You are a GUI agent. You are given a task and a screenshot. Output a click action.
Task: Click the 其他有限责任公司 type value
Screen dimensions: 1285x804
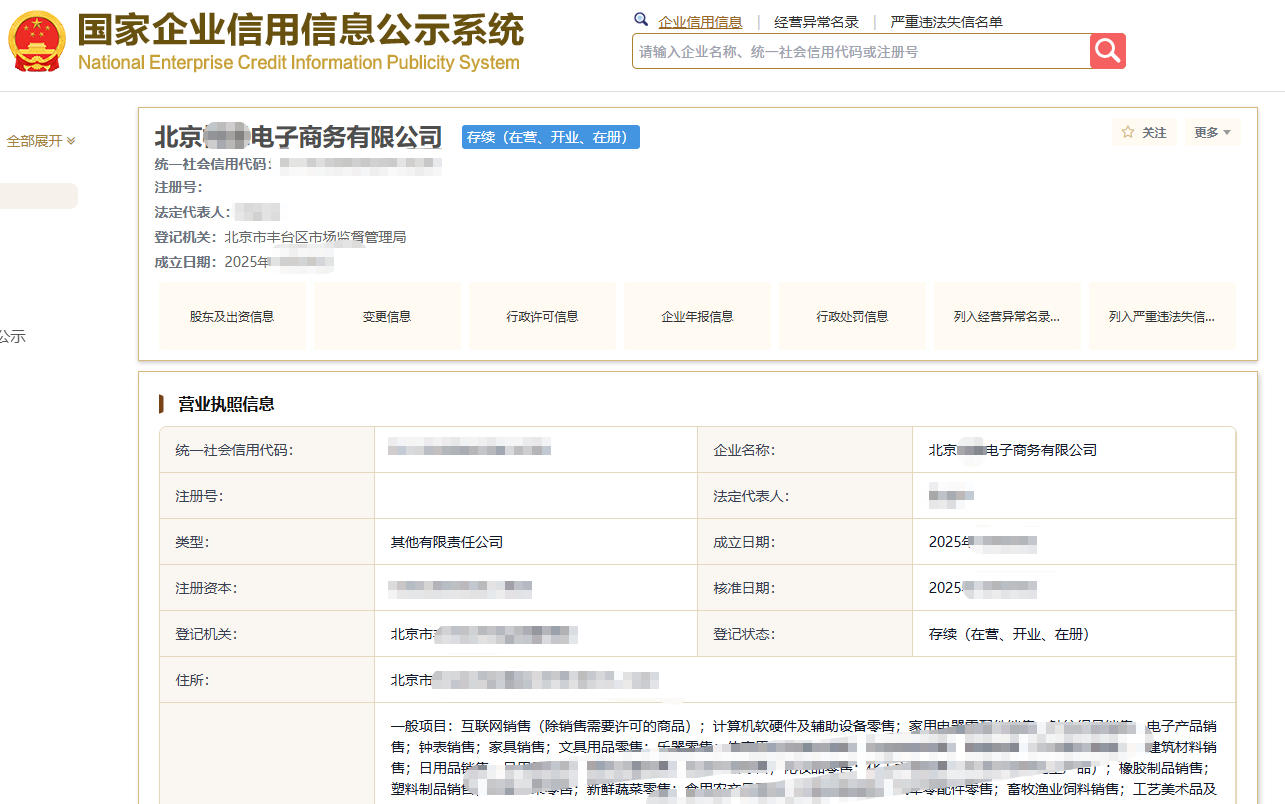tap(447, 542)
